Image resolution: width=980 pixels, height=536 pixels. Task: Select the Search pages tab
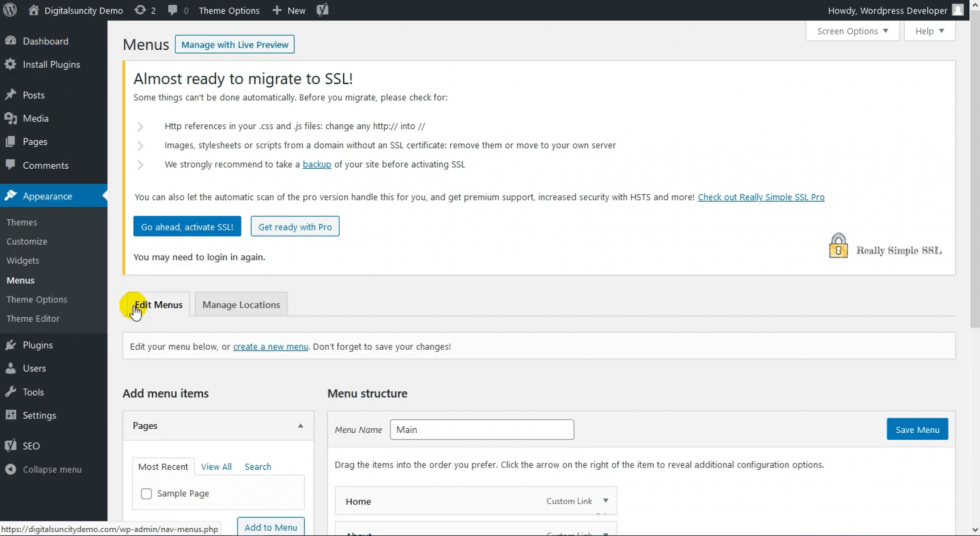258,467
